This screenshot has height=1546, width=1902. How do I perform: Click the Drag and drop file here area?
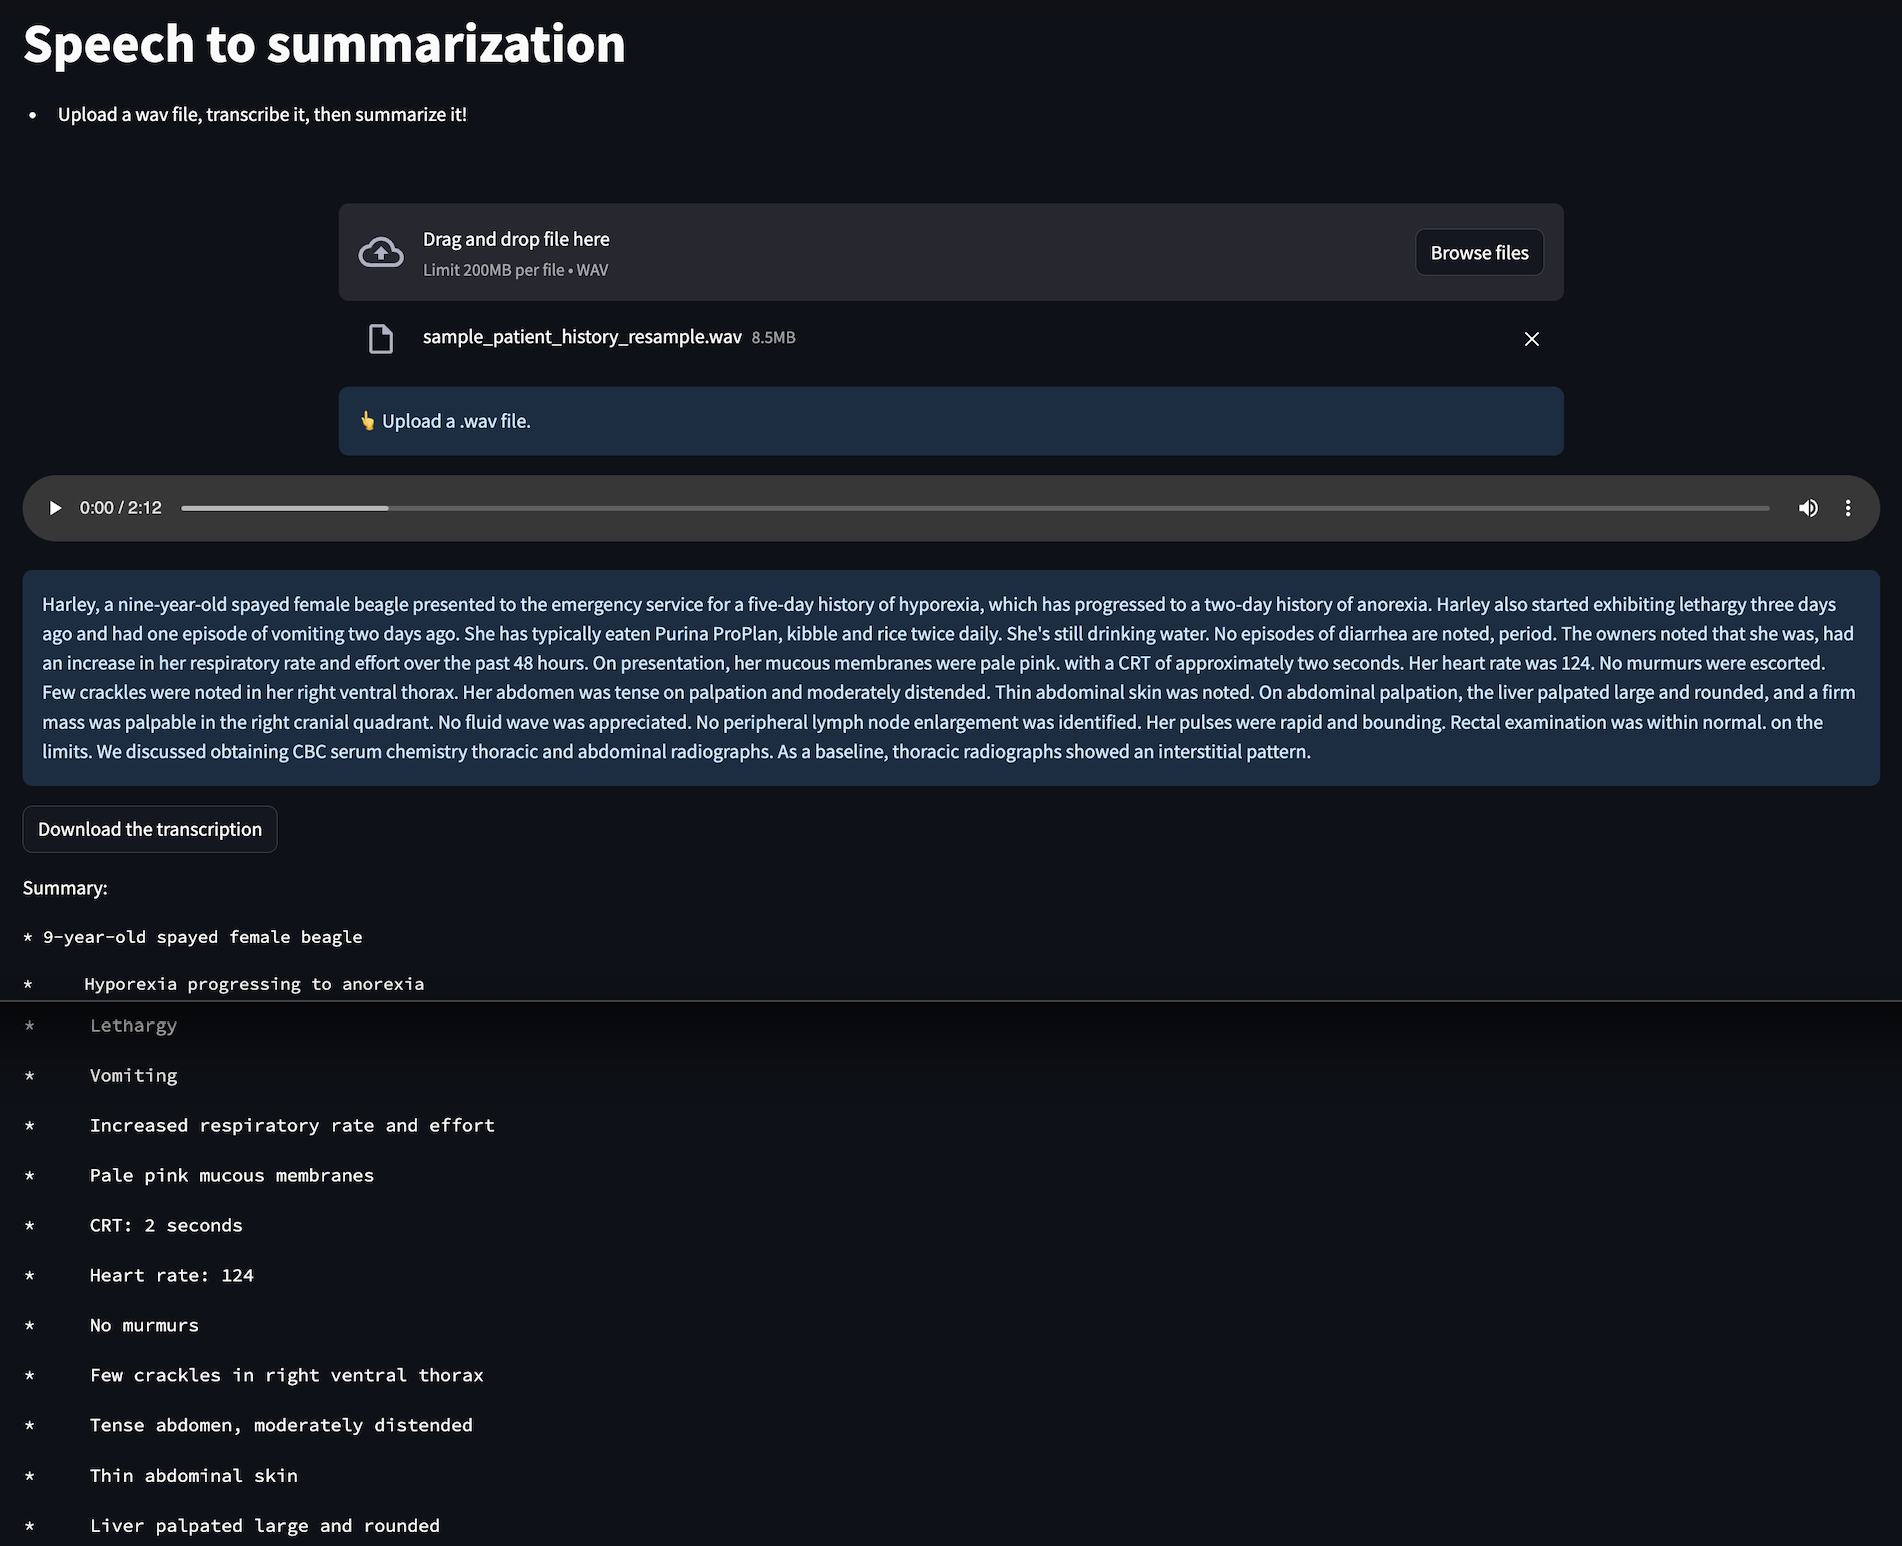click(951, 252)
